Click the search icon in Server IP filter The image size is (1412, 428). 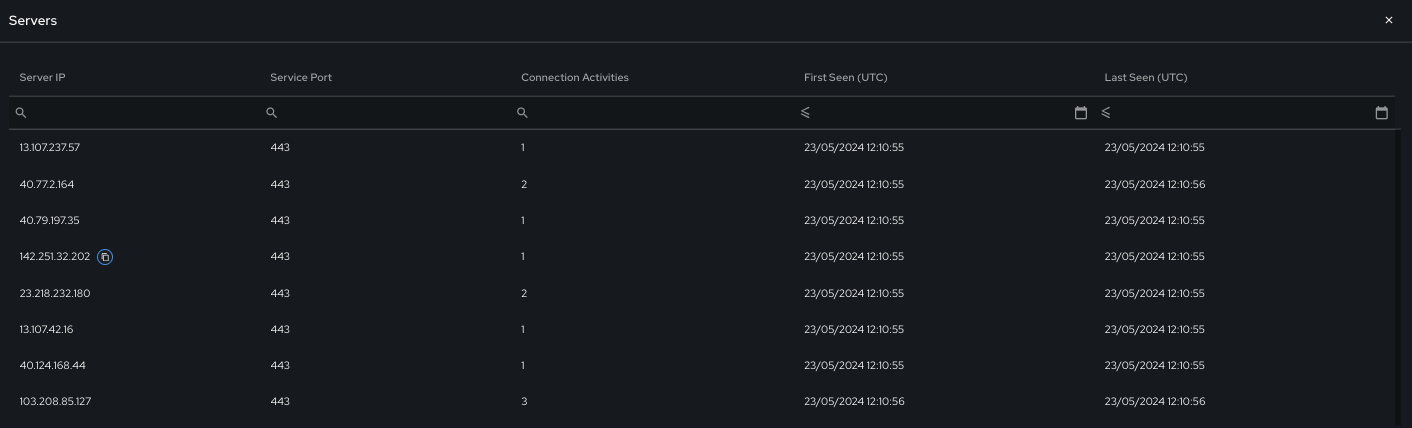tap(21, 113)
